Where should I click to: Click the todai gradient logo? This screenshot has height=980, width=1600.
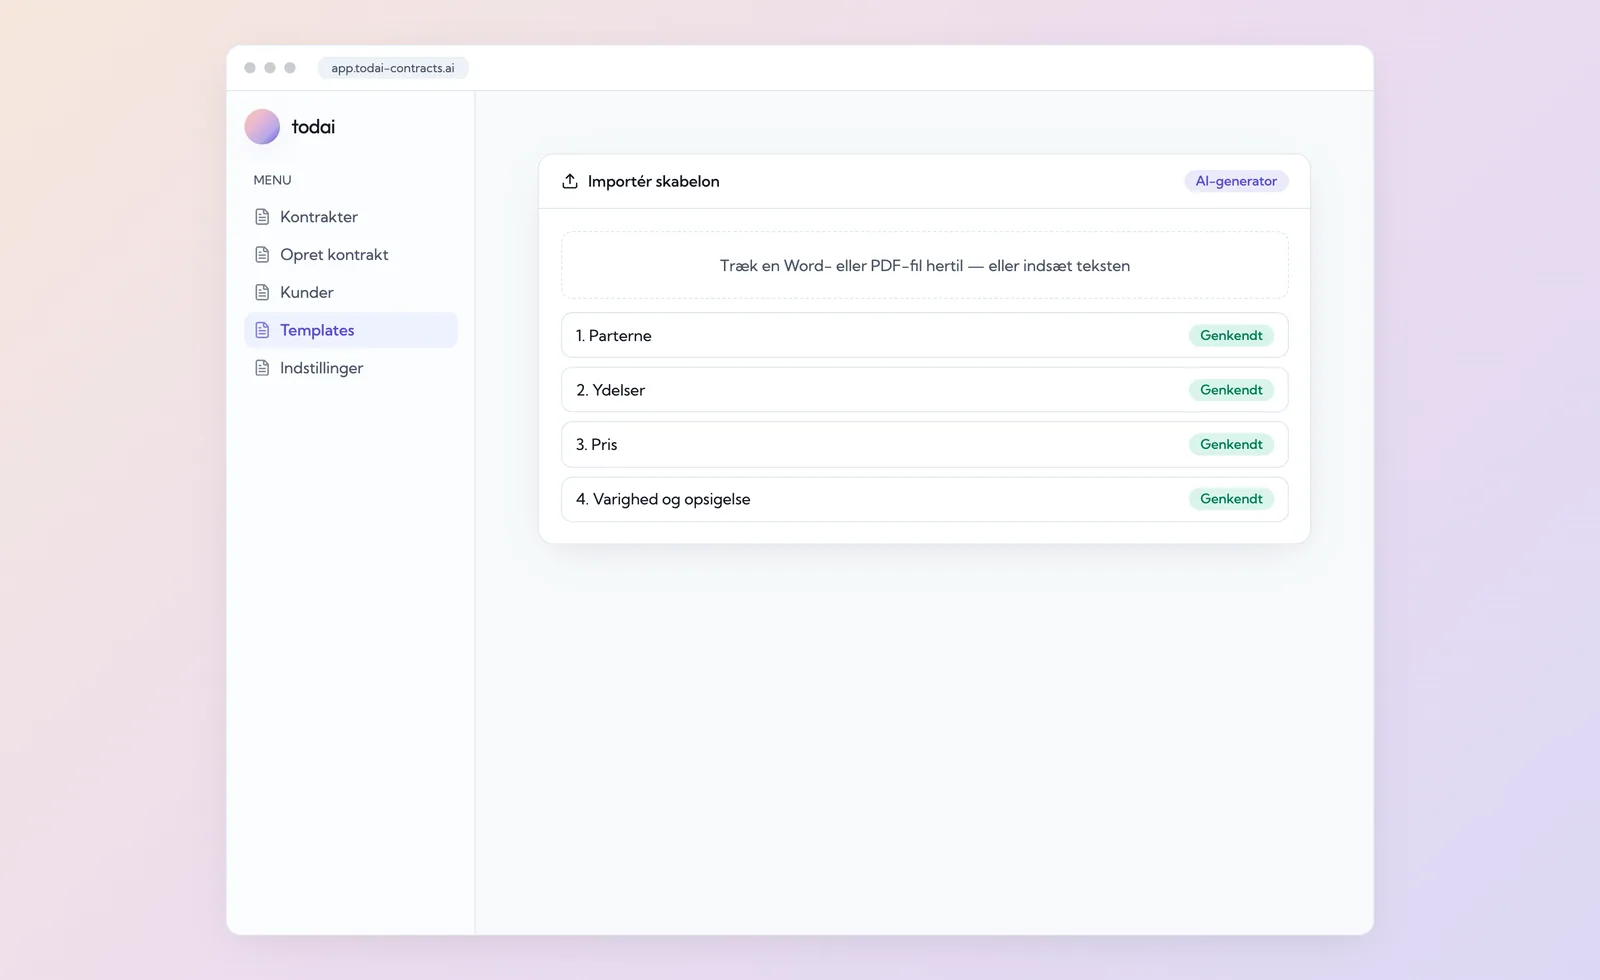tap(262, 127)
